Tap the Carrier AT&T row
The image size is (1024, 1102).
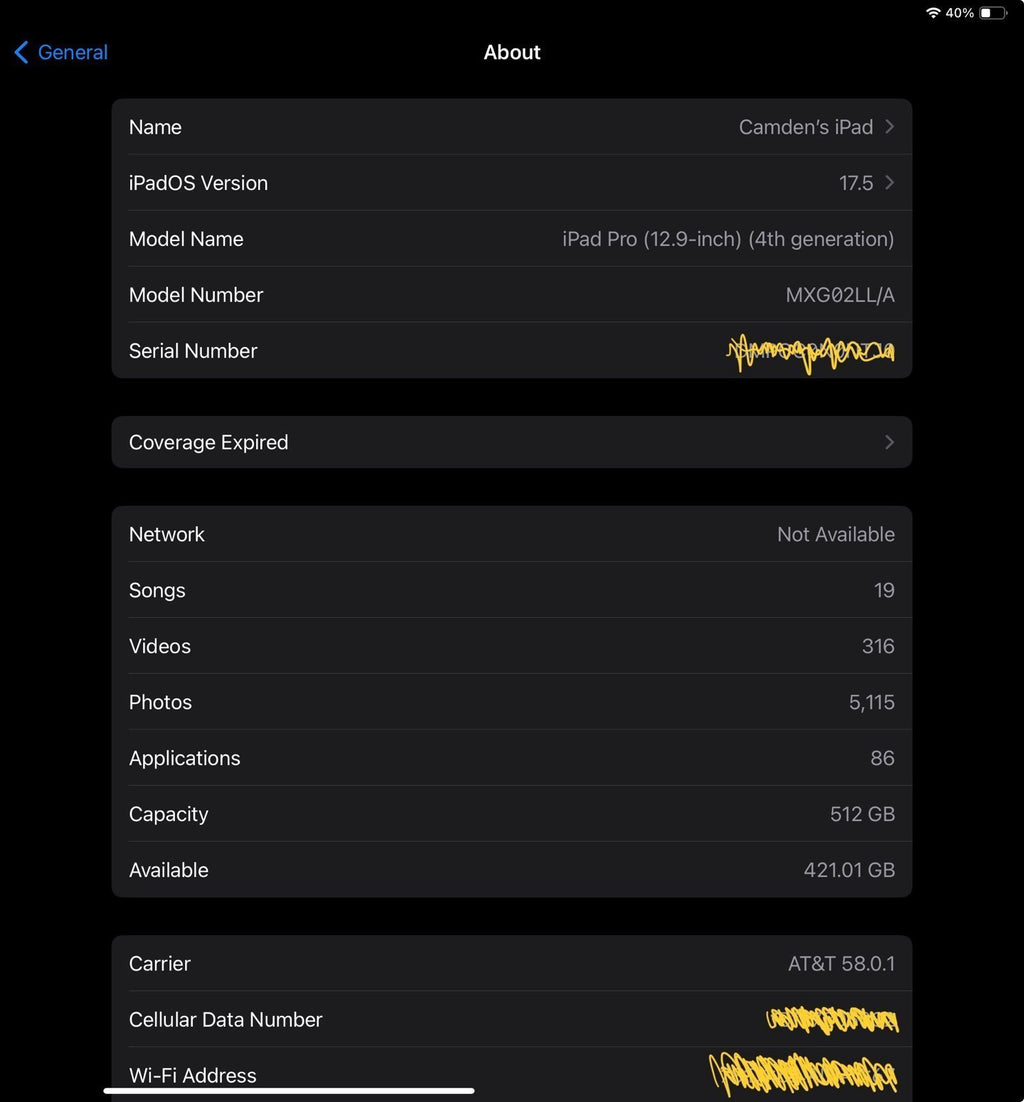(512, 963)
